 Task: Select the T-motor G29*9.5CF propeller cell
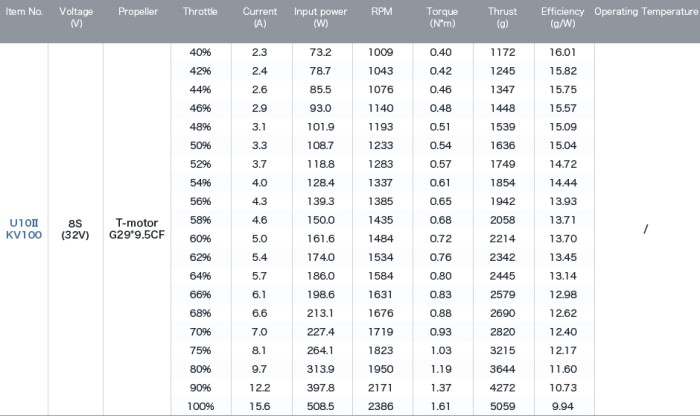[137, 229]
